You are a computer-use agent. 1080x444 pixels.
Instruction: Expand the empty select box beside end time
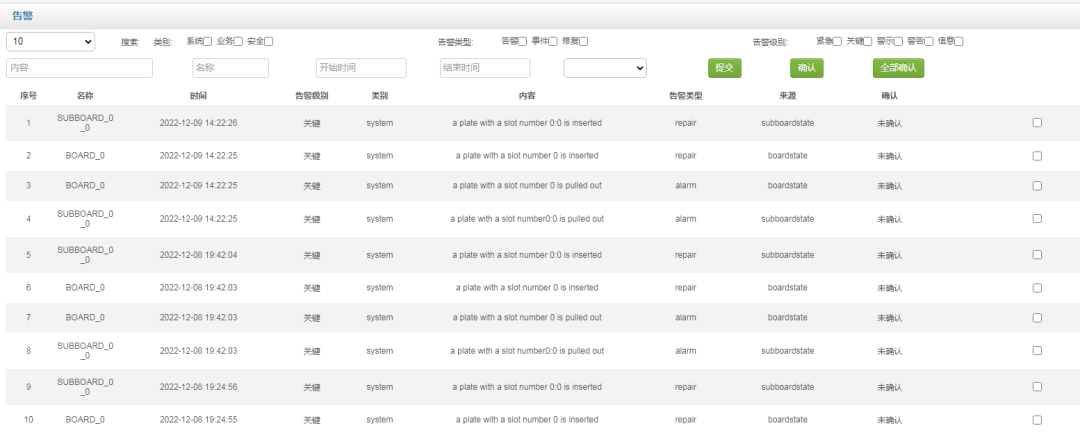tap(605, 68)
